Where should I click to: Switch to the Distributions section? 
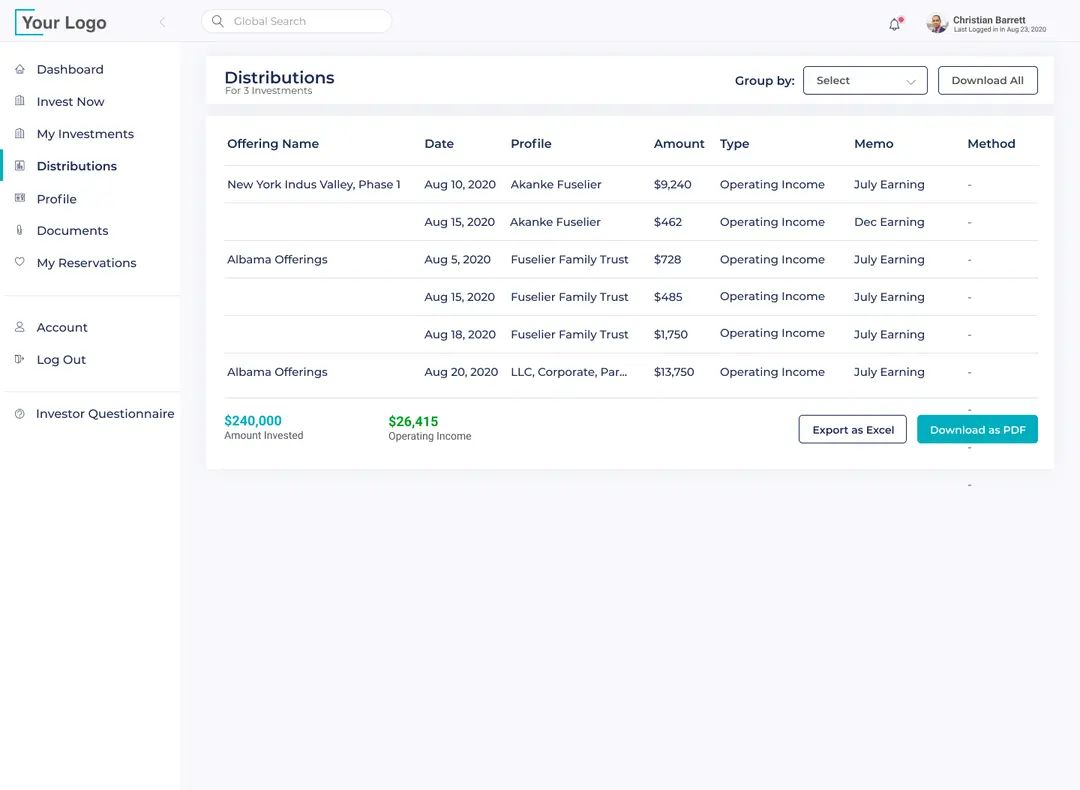tap(76, 165)
